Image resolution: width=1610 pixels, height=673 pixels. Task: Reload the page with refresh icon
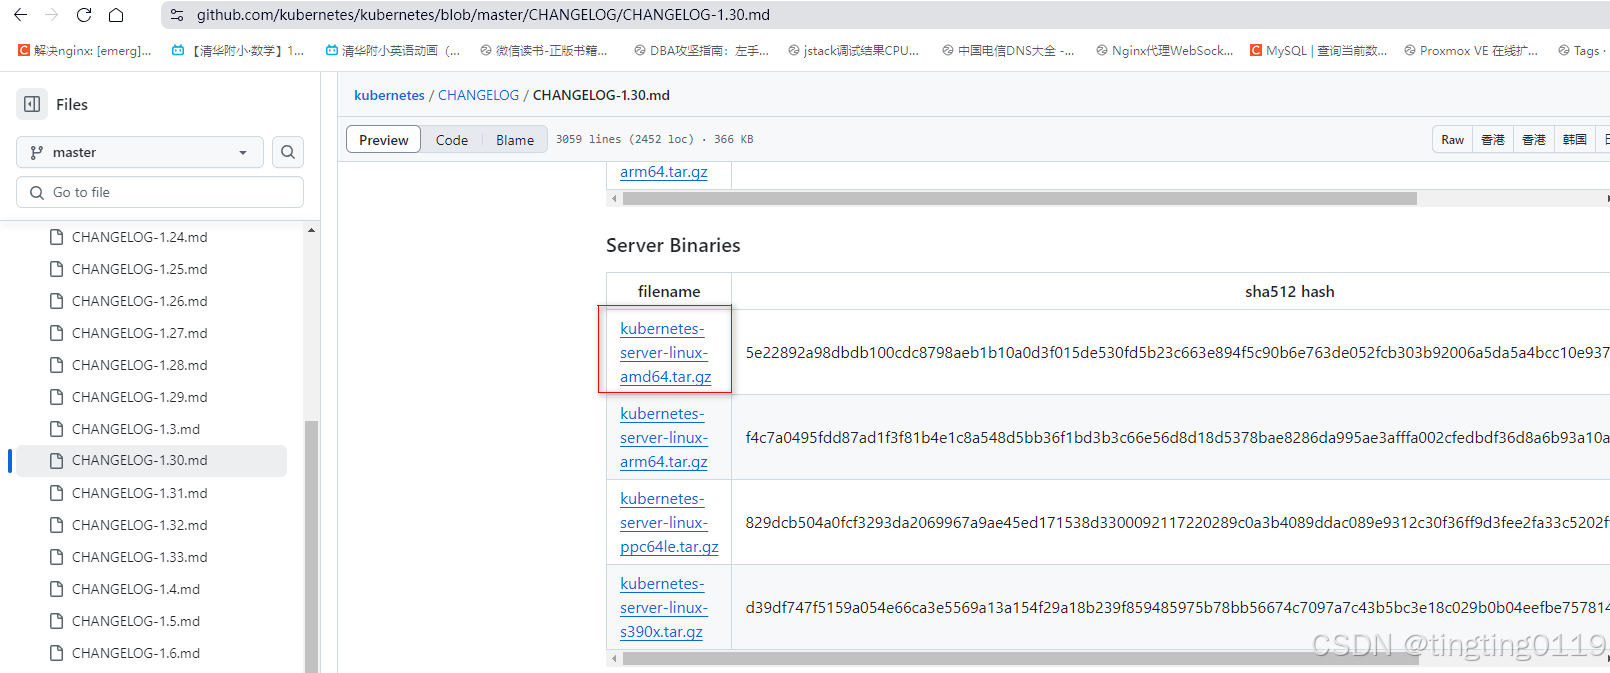(x=84, y=15)
